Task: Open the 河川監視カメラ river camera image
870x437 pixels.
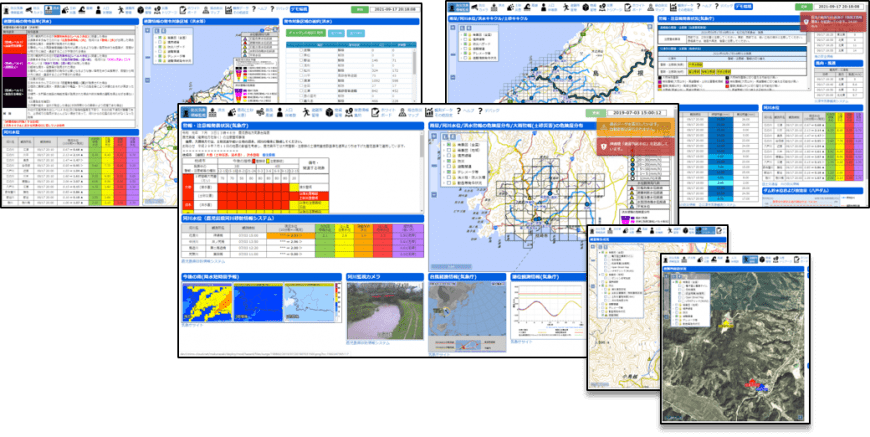Action: [385, 311]
